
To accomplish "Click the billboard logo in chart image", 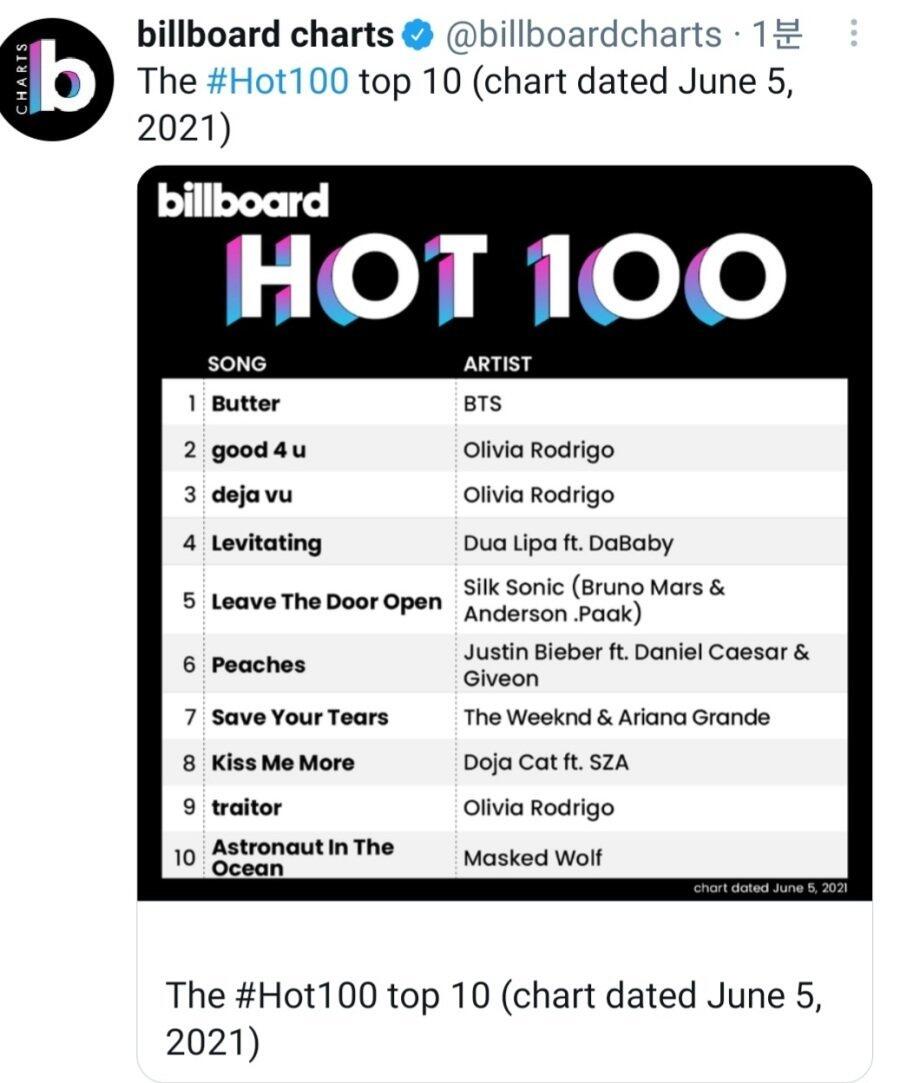I will (x=243, y=202).
